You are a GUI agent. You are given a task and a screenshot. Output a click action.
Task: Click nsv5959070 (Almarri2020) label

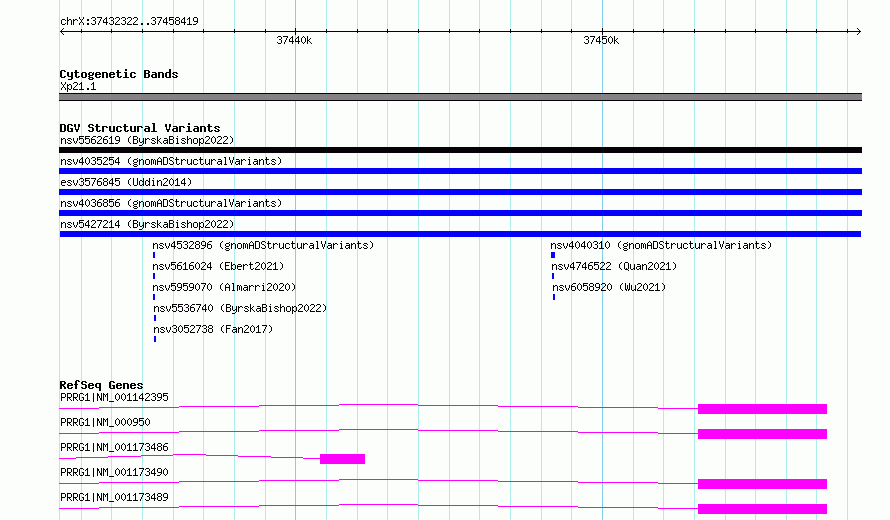click(224, 287)
